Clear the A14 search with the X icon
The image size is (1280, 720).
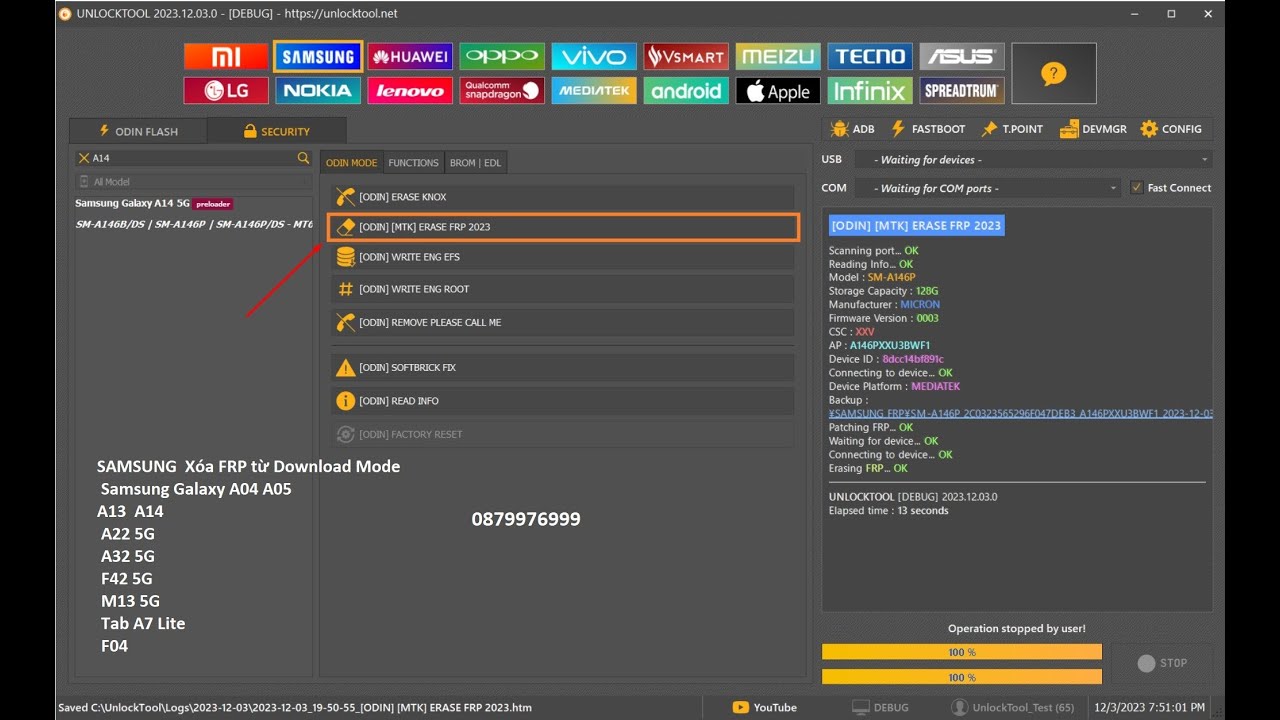(84, 158)
